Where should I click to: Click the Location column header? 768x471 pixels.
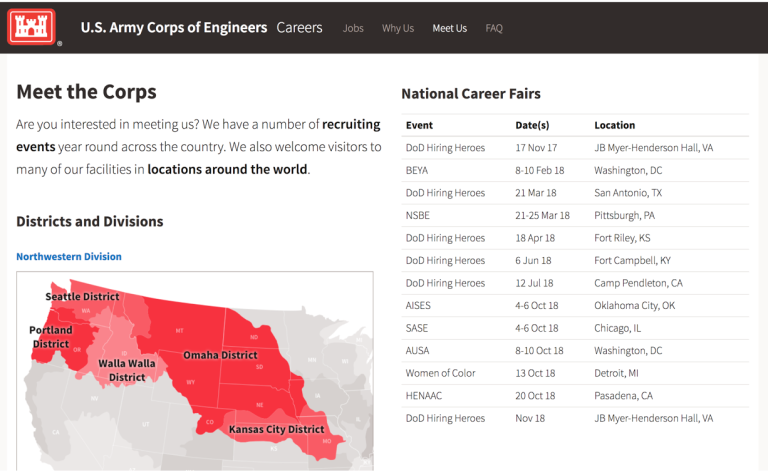[x=614, y=125]
